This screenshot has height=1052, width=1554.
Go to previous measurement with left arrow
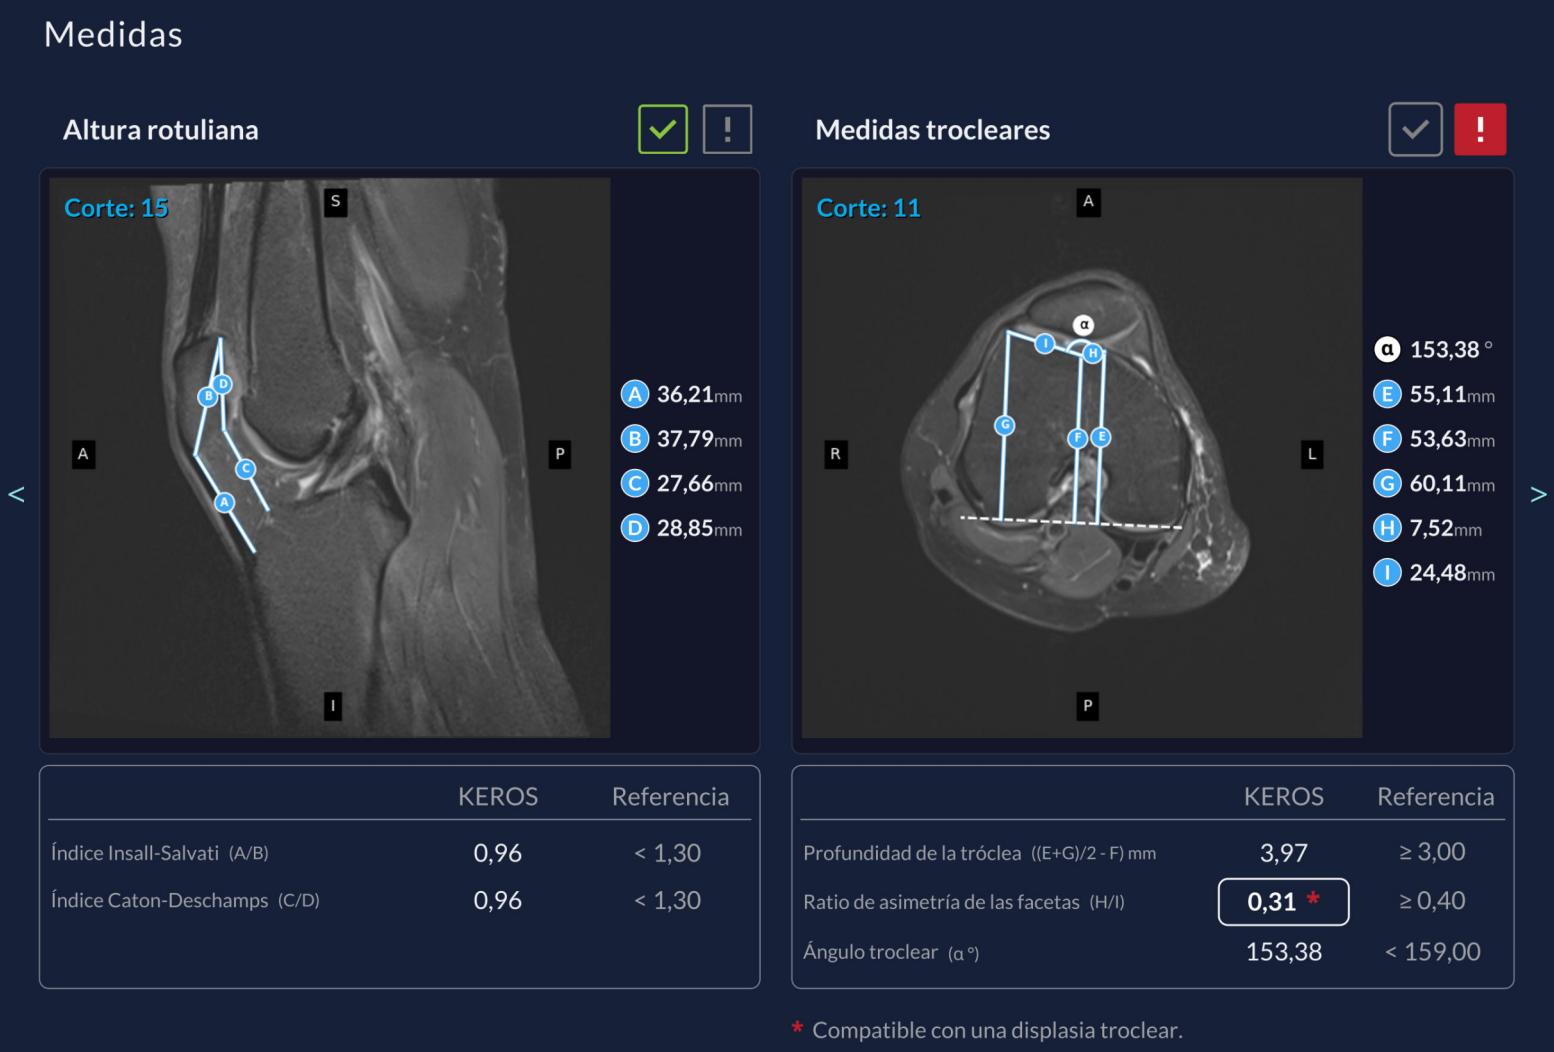tap(16, 494)
